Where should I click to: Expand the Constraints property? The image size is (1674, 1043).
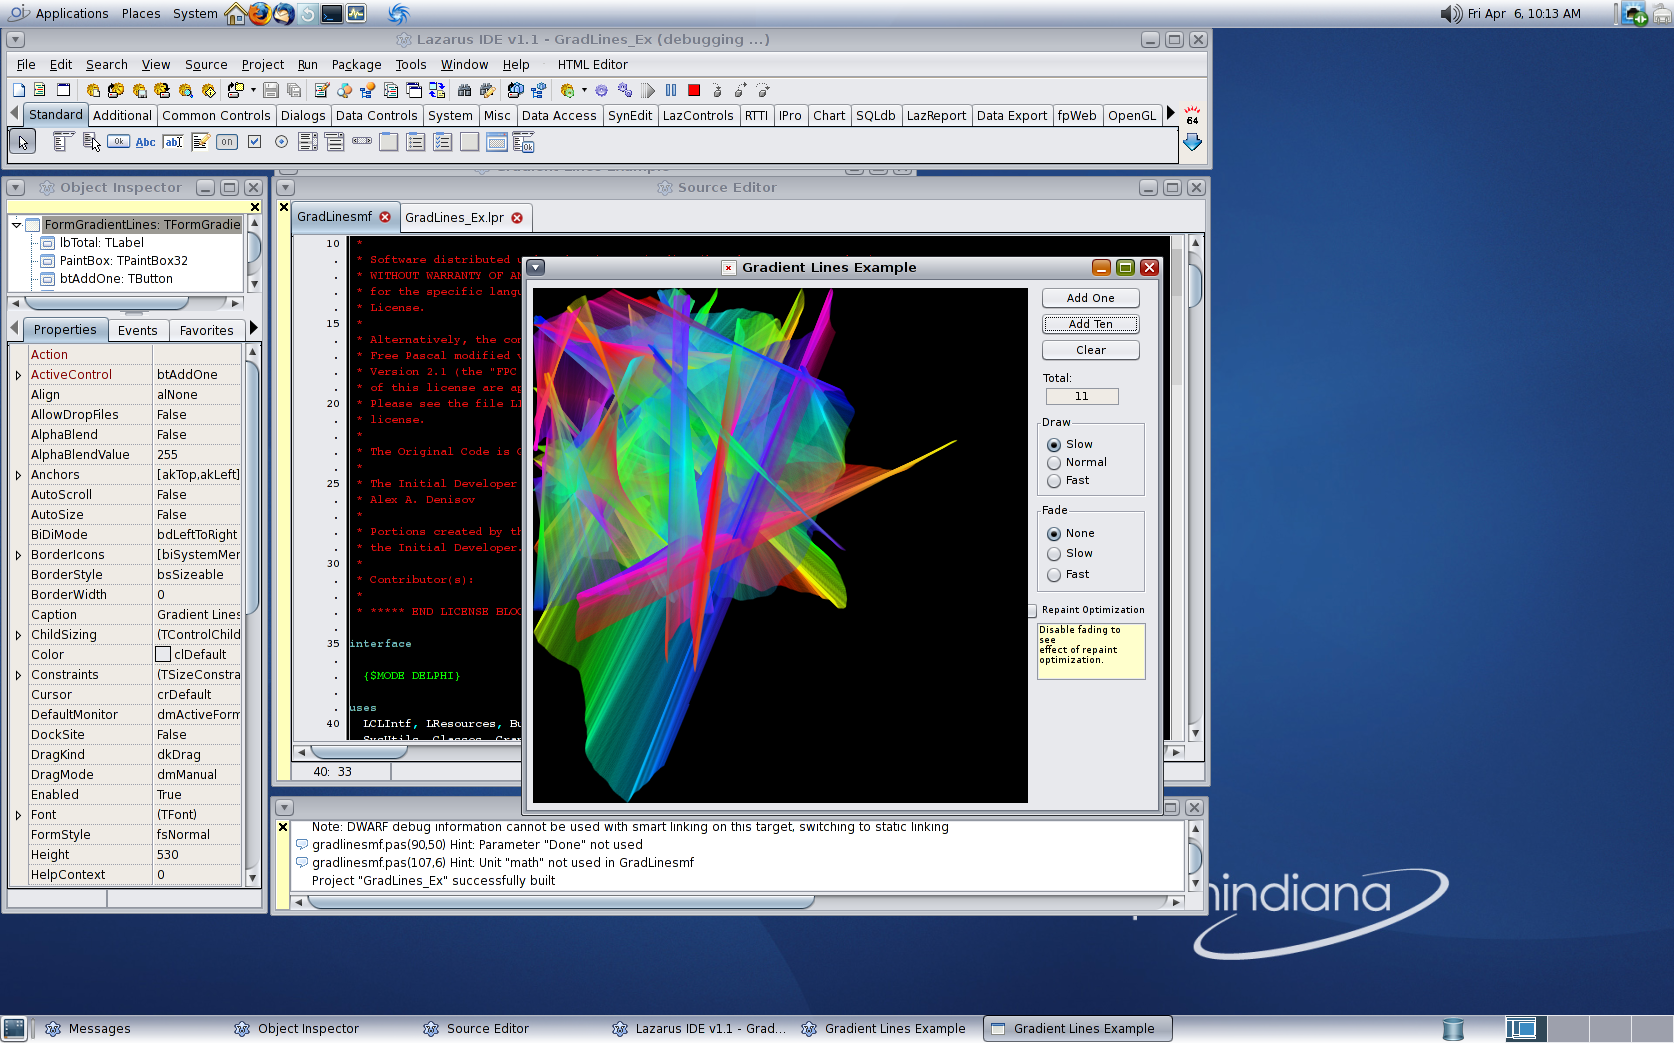point(18,675)
